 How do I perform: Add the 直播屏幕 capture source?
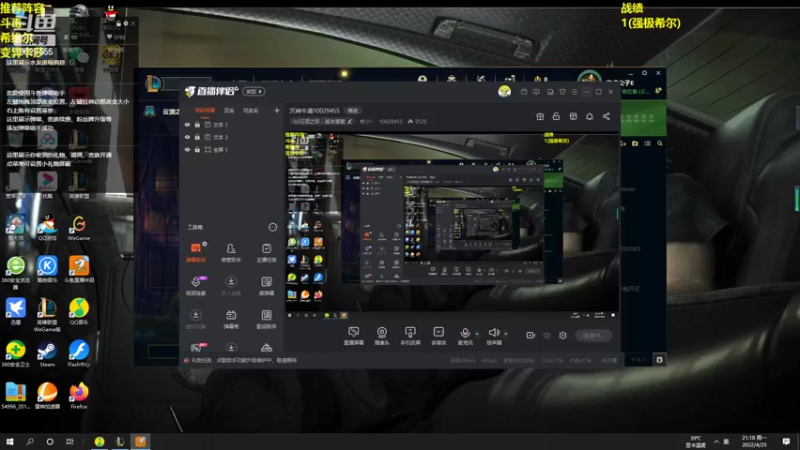[354, 336]
